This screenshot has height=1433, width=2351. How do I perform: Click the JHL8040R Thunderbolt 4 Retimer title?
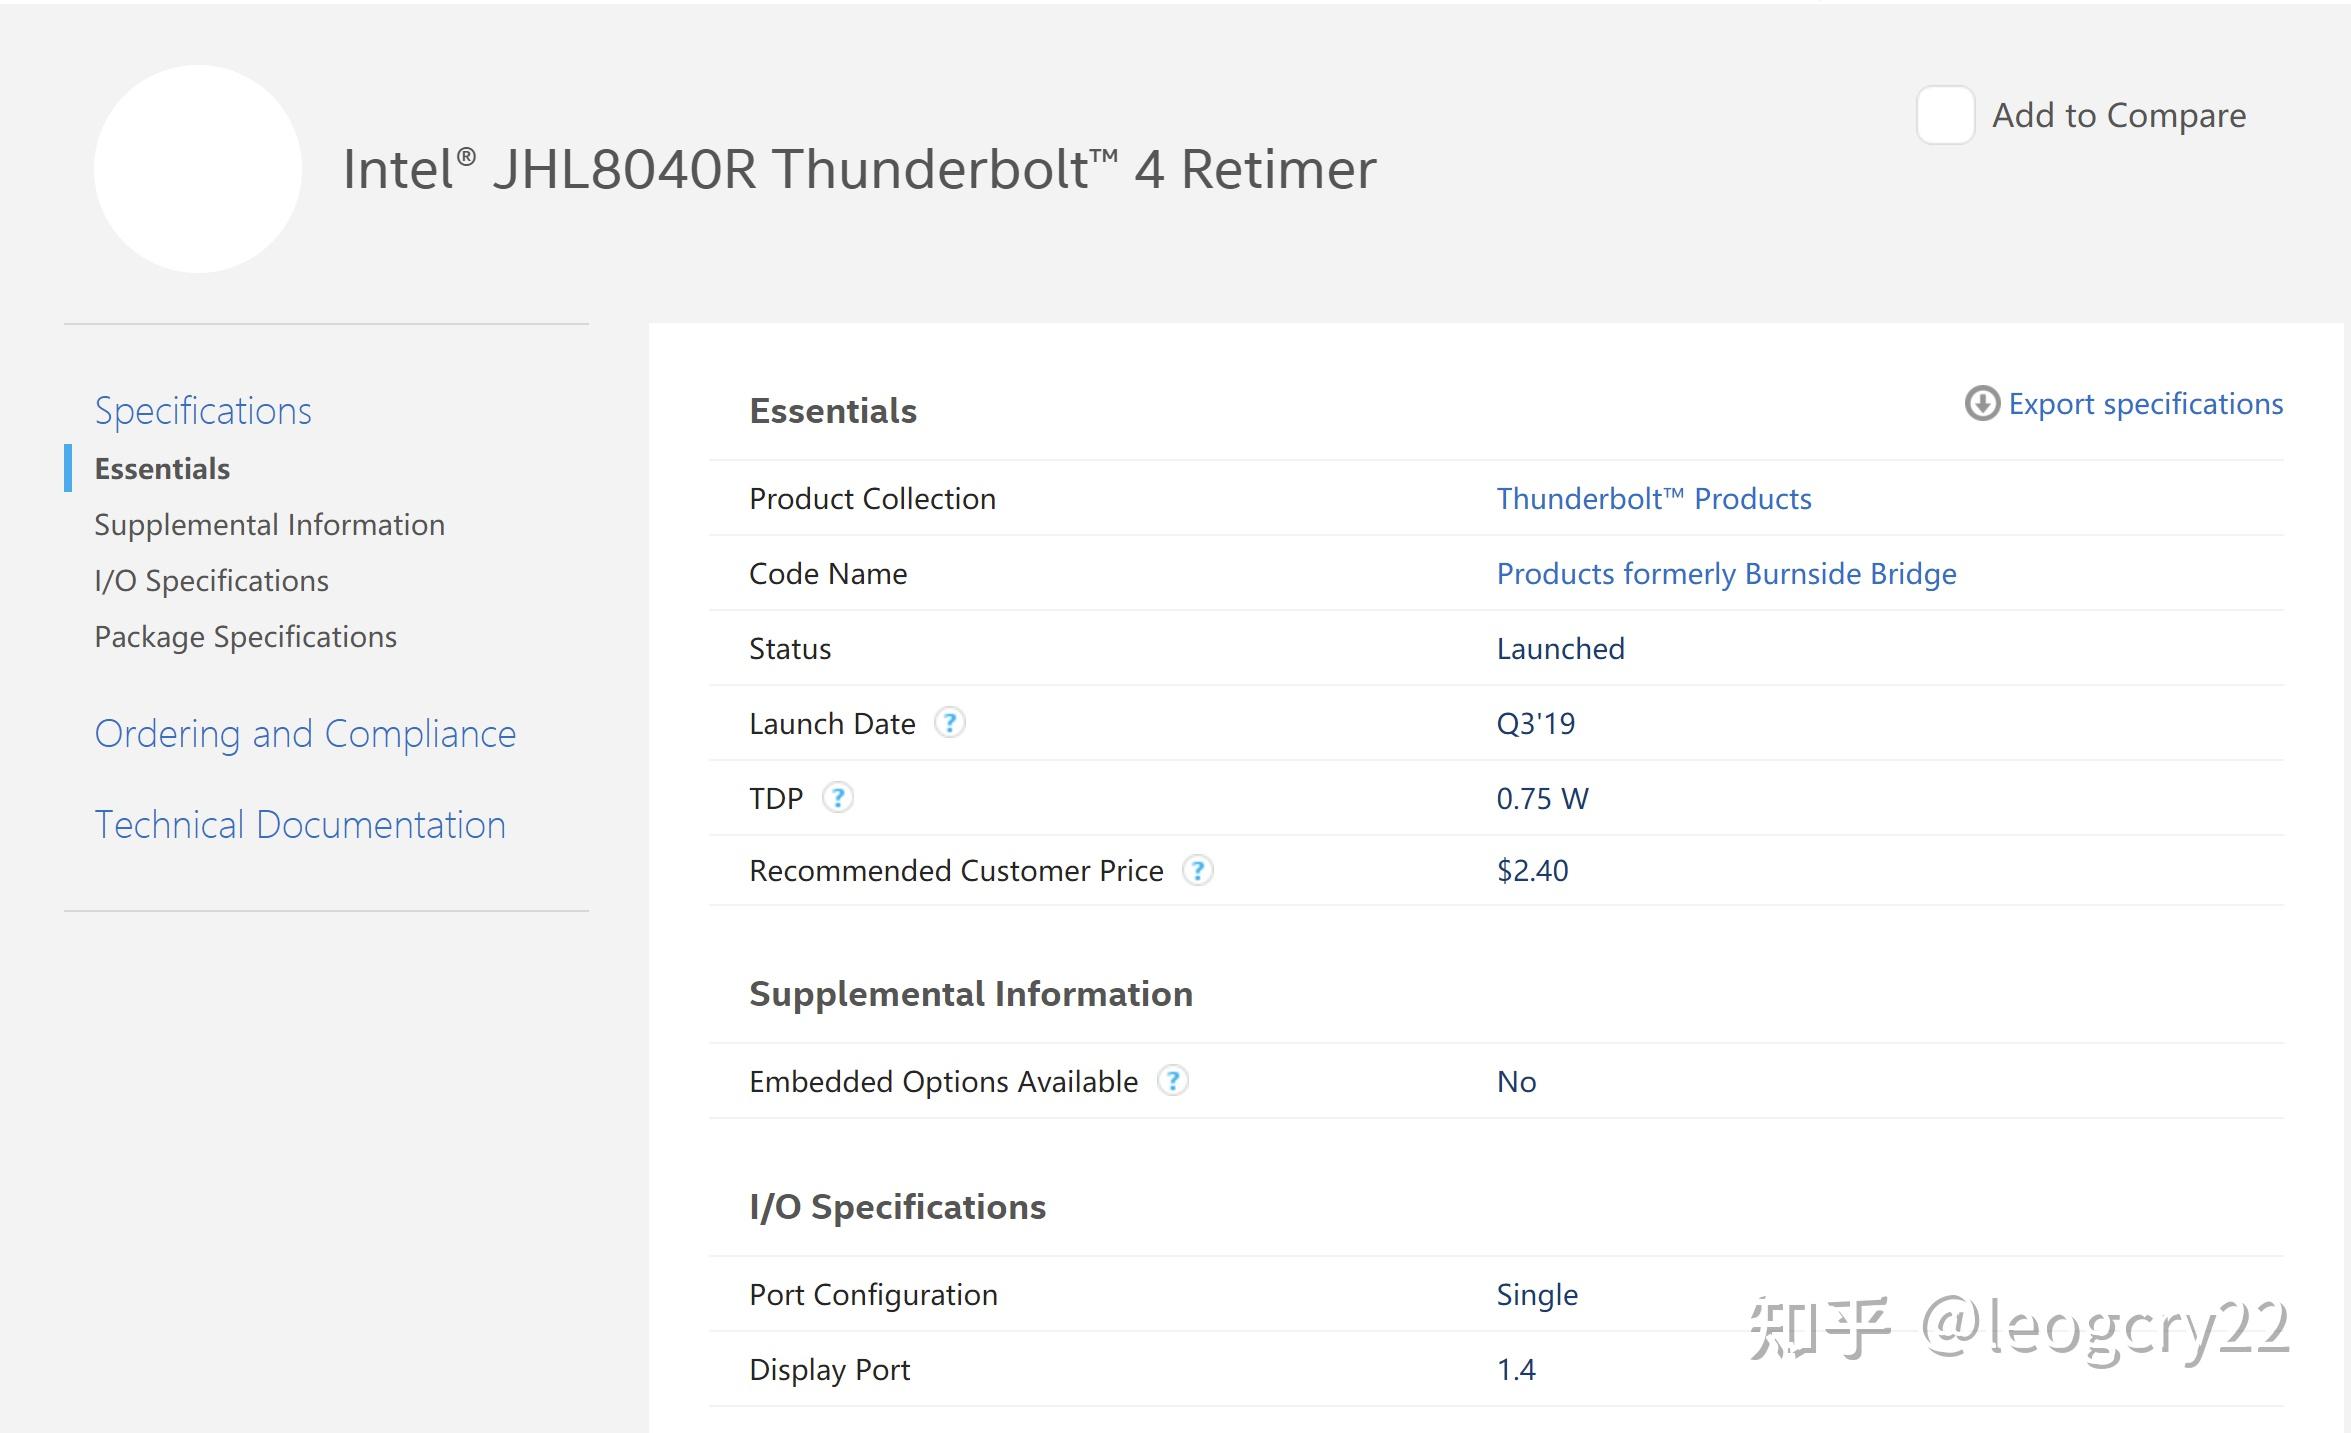click(859, 169)
